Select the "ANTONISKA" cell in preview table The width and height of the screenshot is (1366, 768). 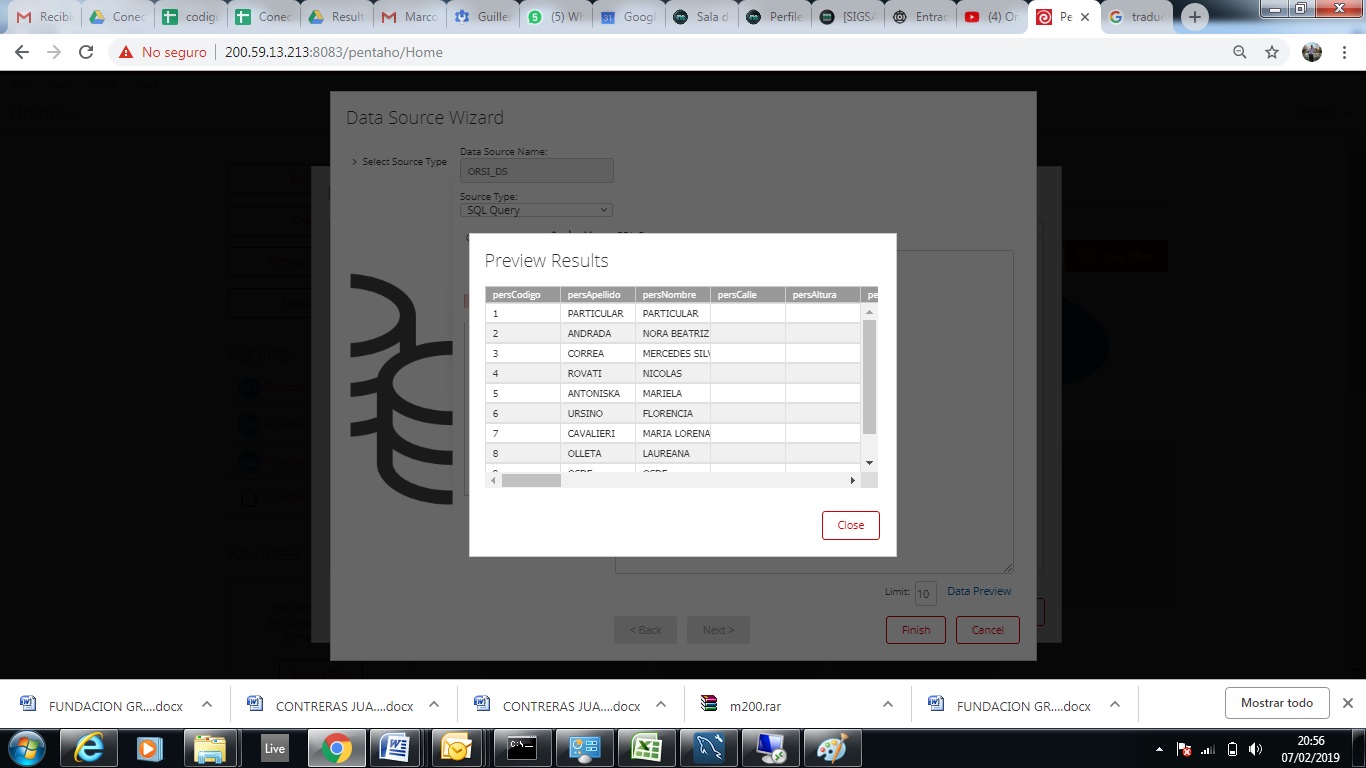[598, 393]
